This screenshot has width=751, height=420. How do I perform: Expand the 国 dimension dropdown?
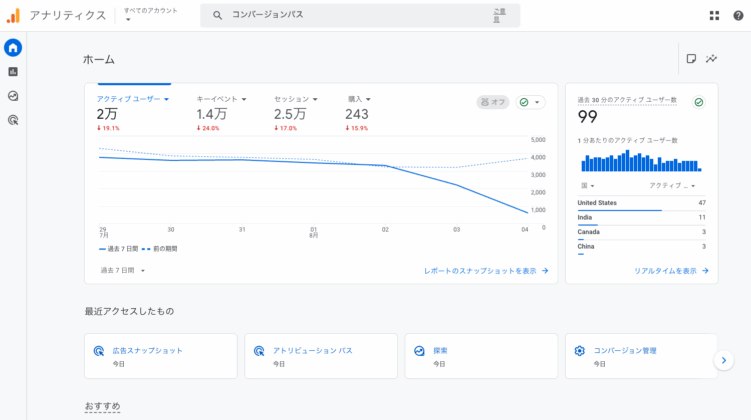tap(587, 185)
